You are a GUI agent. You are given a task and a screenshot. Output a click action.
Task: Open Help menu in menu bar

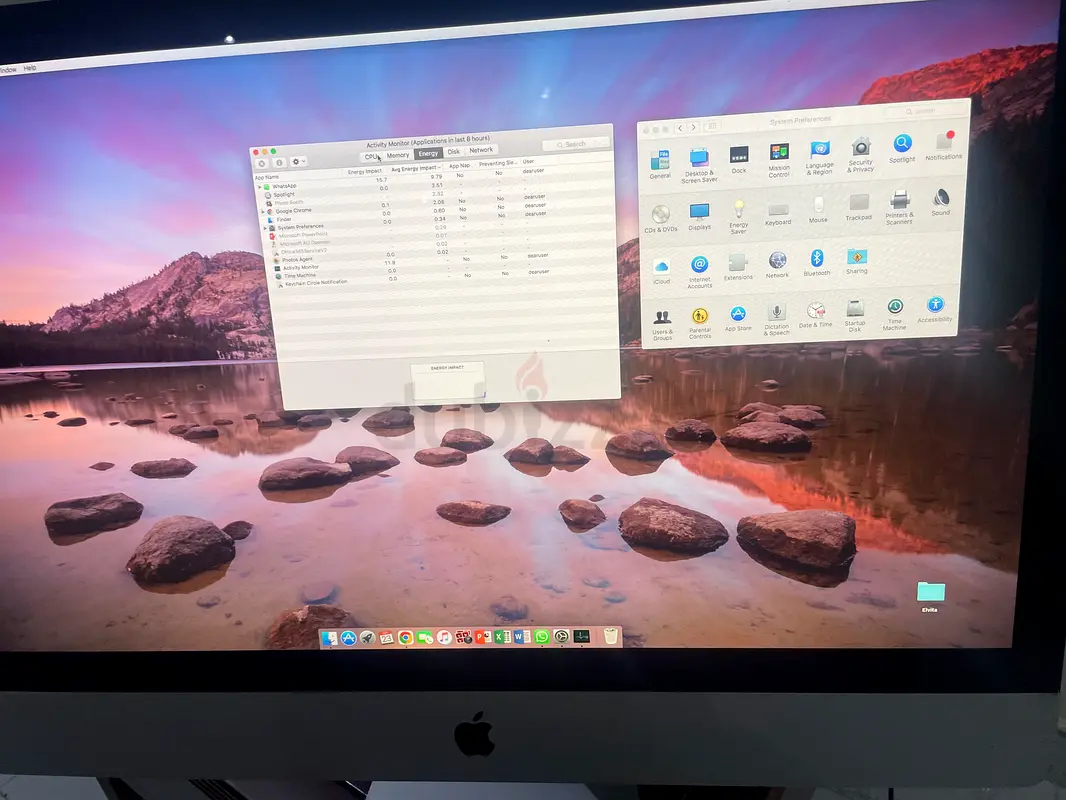[29, 68]
